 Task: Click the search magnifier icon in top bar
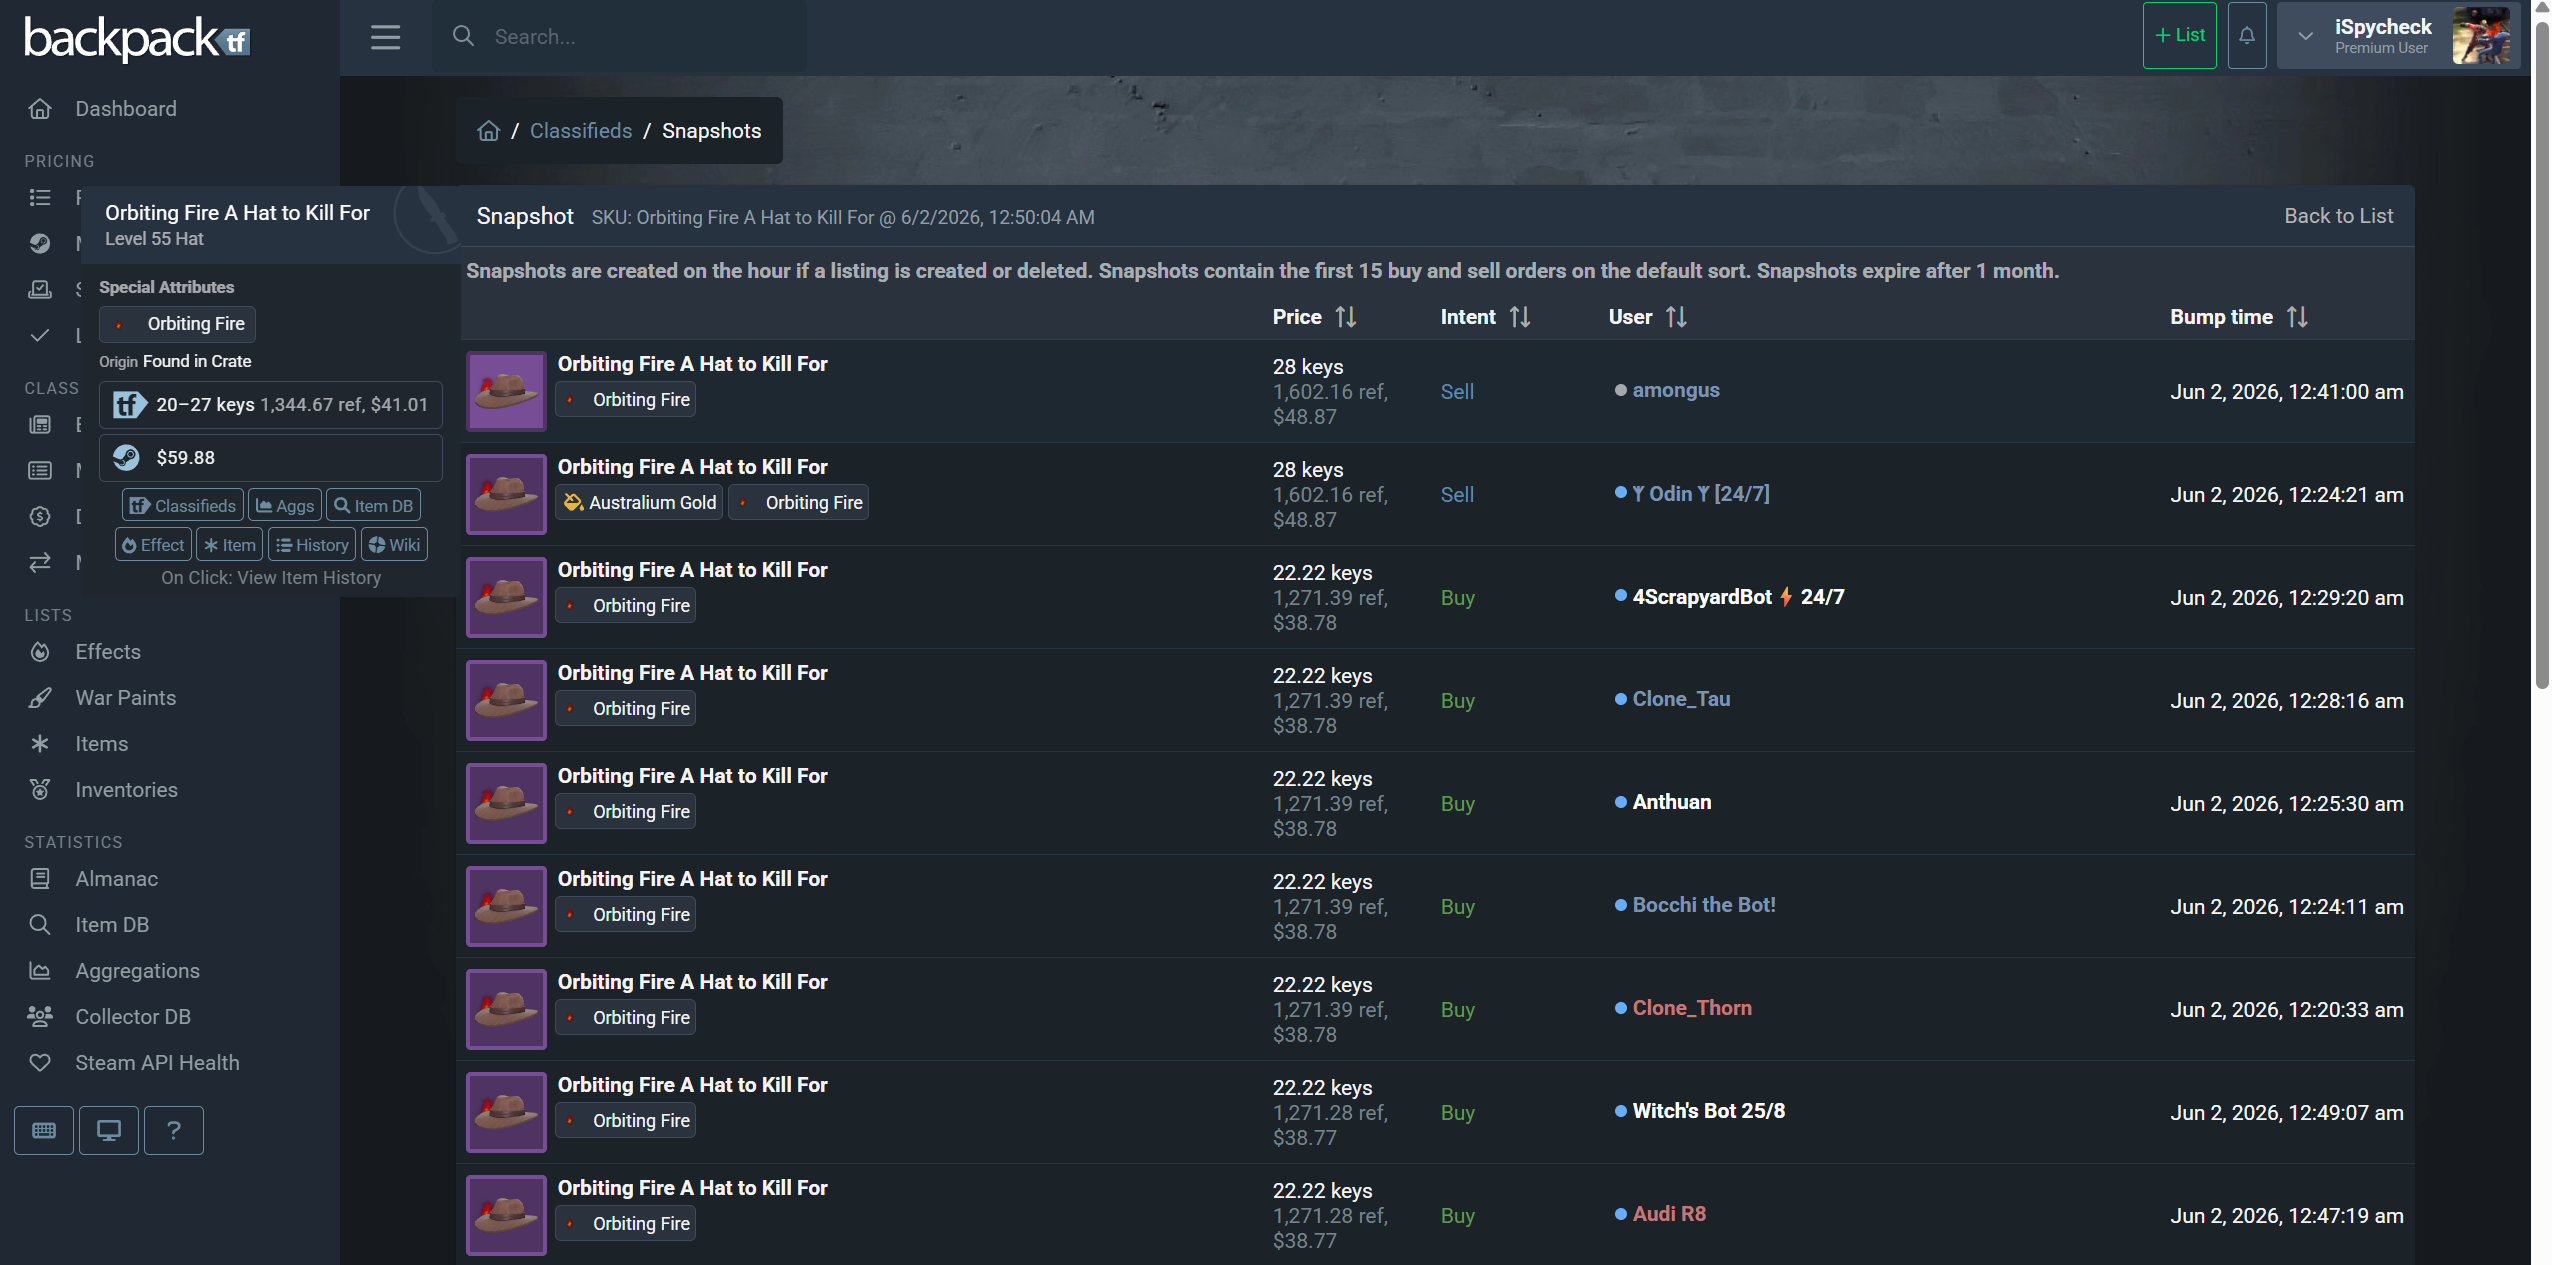click(463, 36)
